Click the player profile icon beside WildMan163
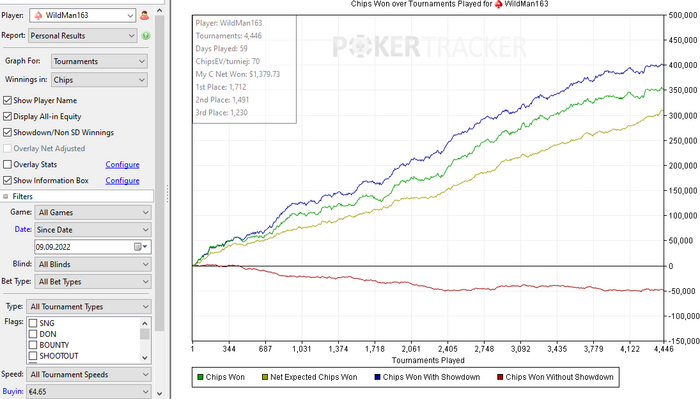This screenshot has height=399, width=700. pyautogui.click(x=144, y=16)
